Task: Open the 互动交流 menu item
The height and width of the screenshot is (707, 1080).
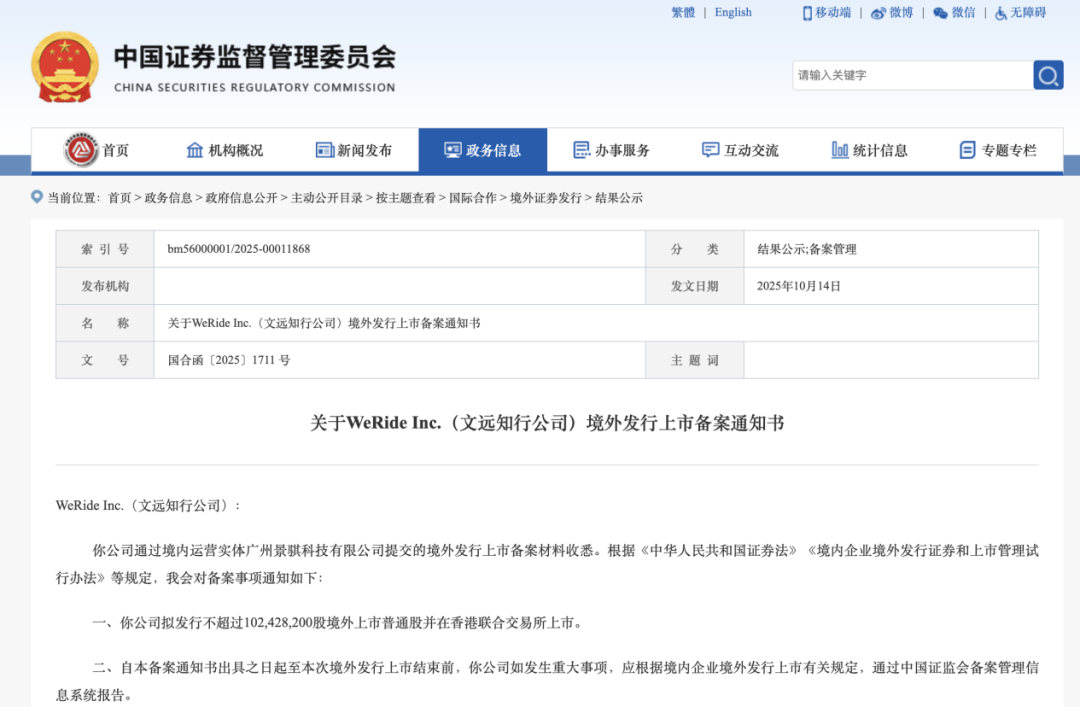Action: pyautogui.click(x=740, y=150)
